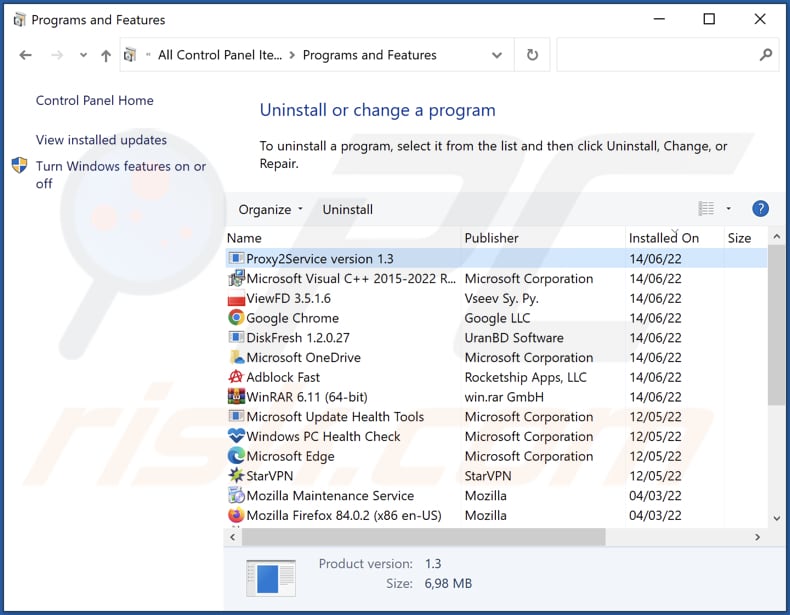Open View installed updates link
The image size is (790, 615).
coord(101,140)
